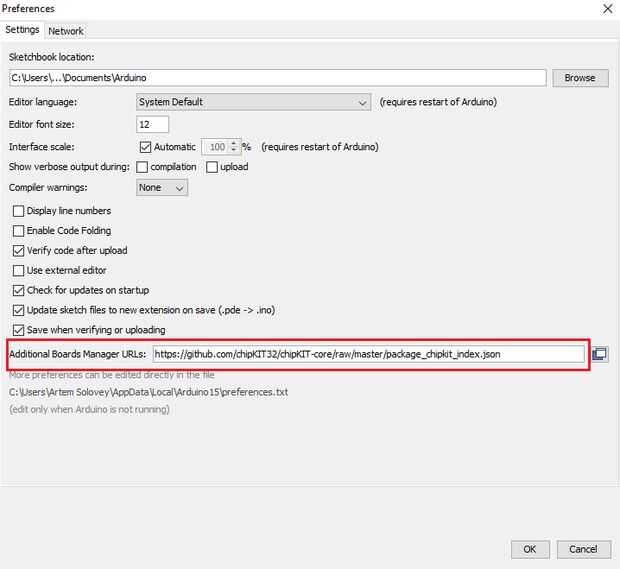Viewport: 620px width, 569px height.
Task: Enable Display line numbers
Action: point(18,211)
